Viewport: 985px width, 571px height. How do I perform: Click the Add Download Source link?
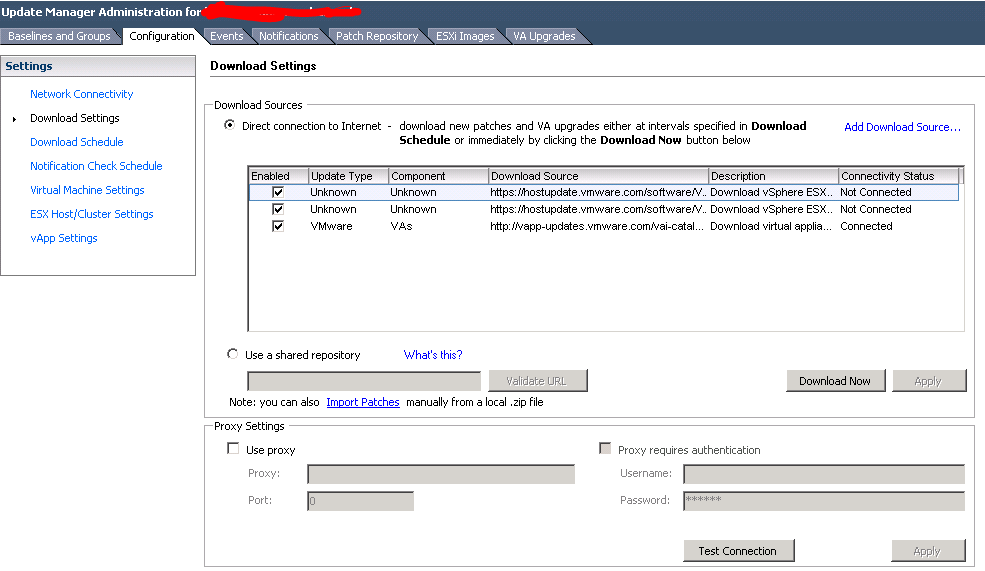click(902, 127)
